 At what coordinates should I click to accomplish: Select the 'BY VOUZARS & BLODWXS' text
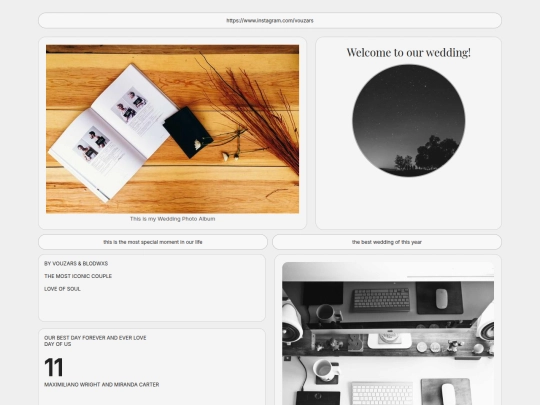(76, 263)
